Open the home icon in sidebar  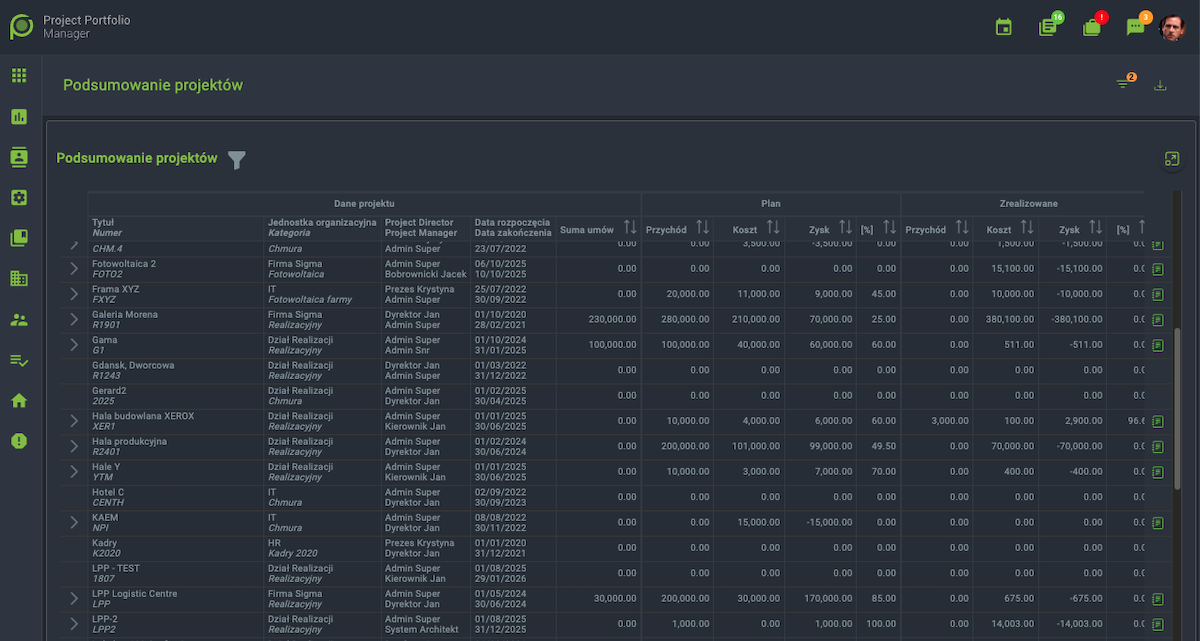19,401
